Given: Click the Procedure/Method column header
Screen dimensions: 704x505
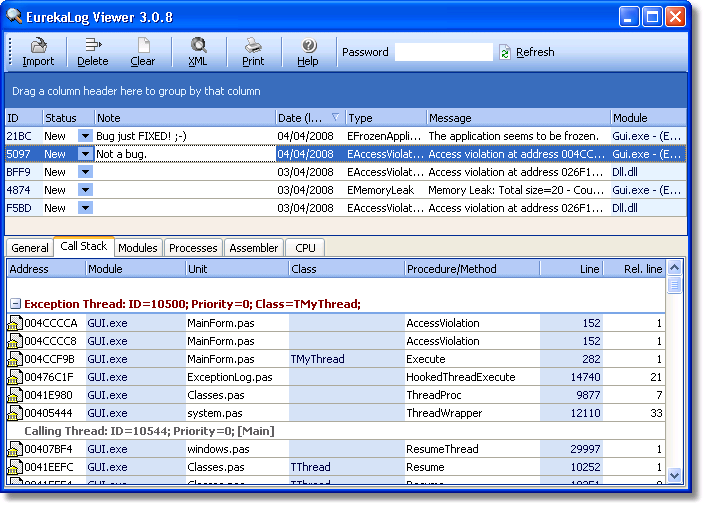Looking at the screenshot, I should tap(472, 269).
